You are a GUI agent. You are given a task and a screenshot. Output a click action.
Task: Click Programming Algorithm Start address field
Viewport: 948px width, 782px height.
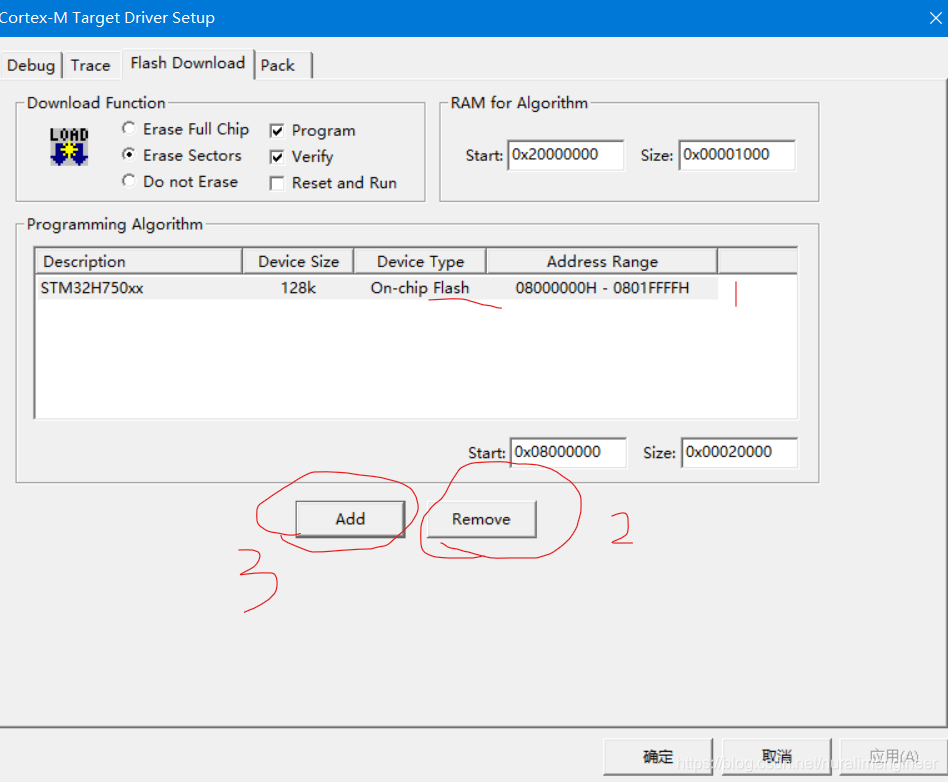click(568, 452)
